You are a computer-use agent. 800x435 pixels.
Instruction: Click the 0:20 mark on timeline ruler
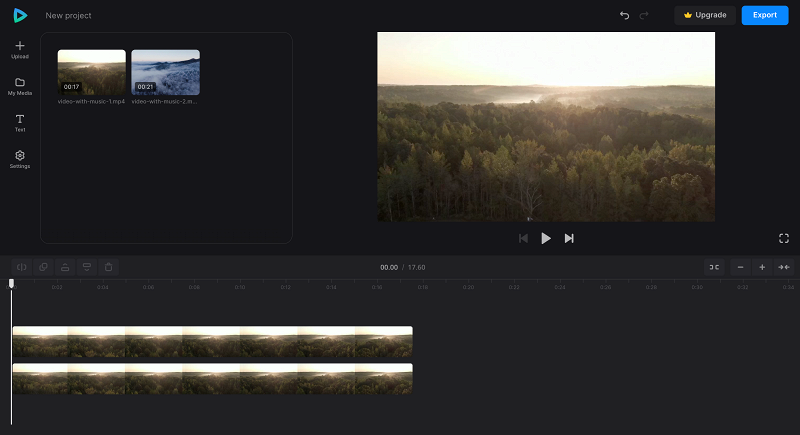point(468,287)
